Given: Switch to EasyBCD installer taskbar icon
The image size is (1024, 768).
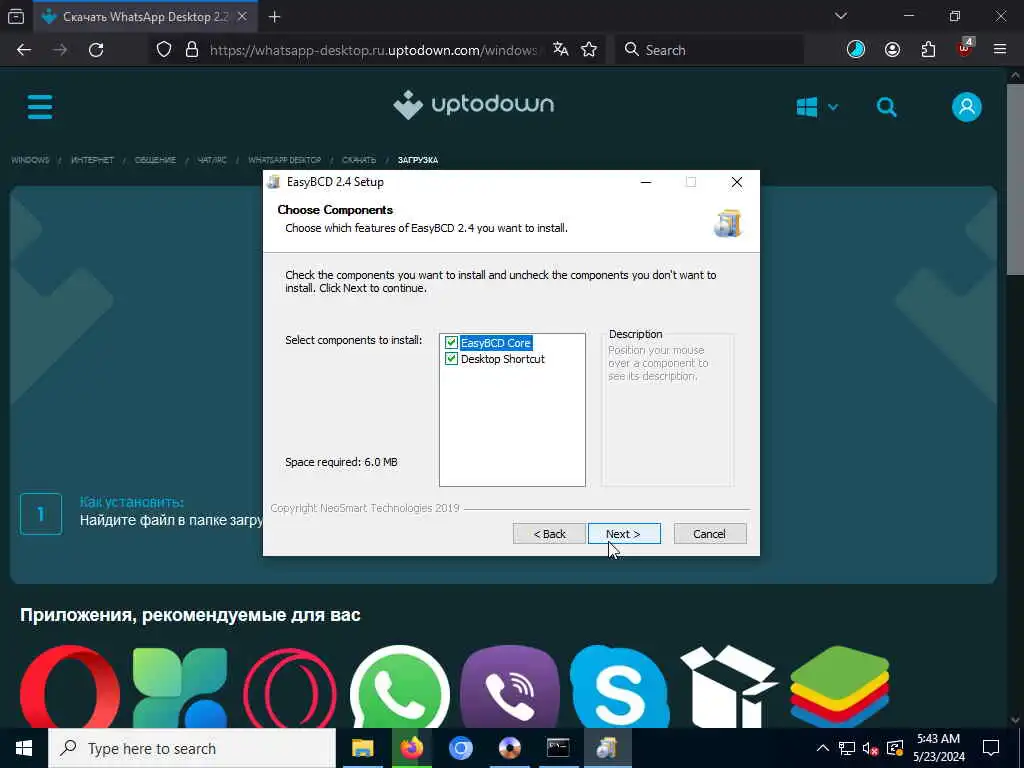Looking at the screenshot, I should pos(607,748).
